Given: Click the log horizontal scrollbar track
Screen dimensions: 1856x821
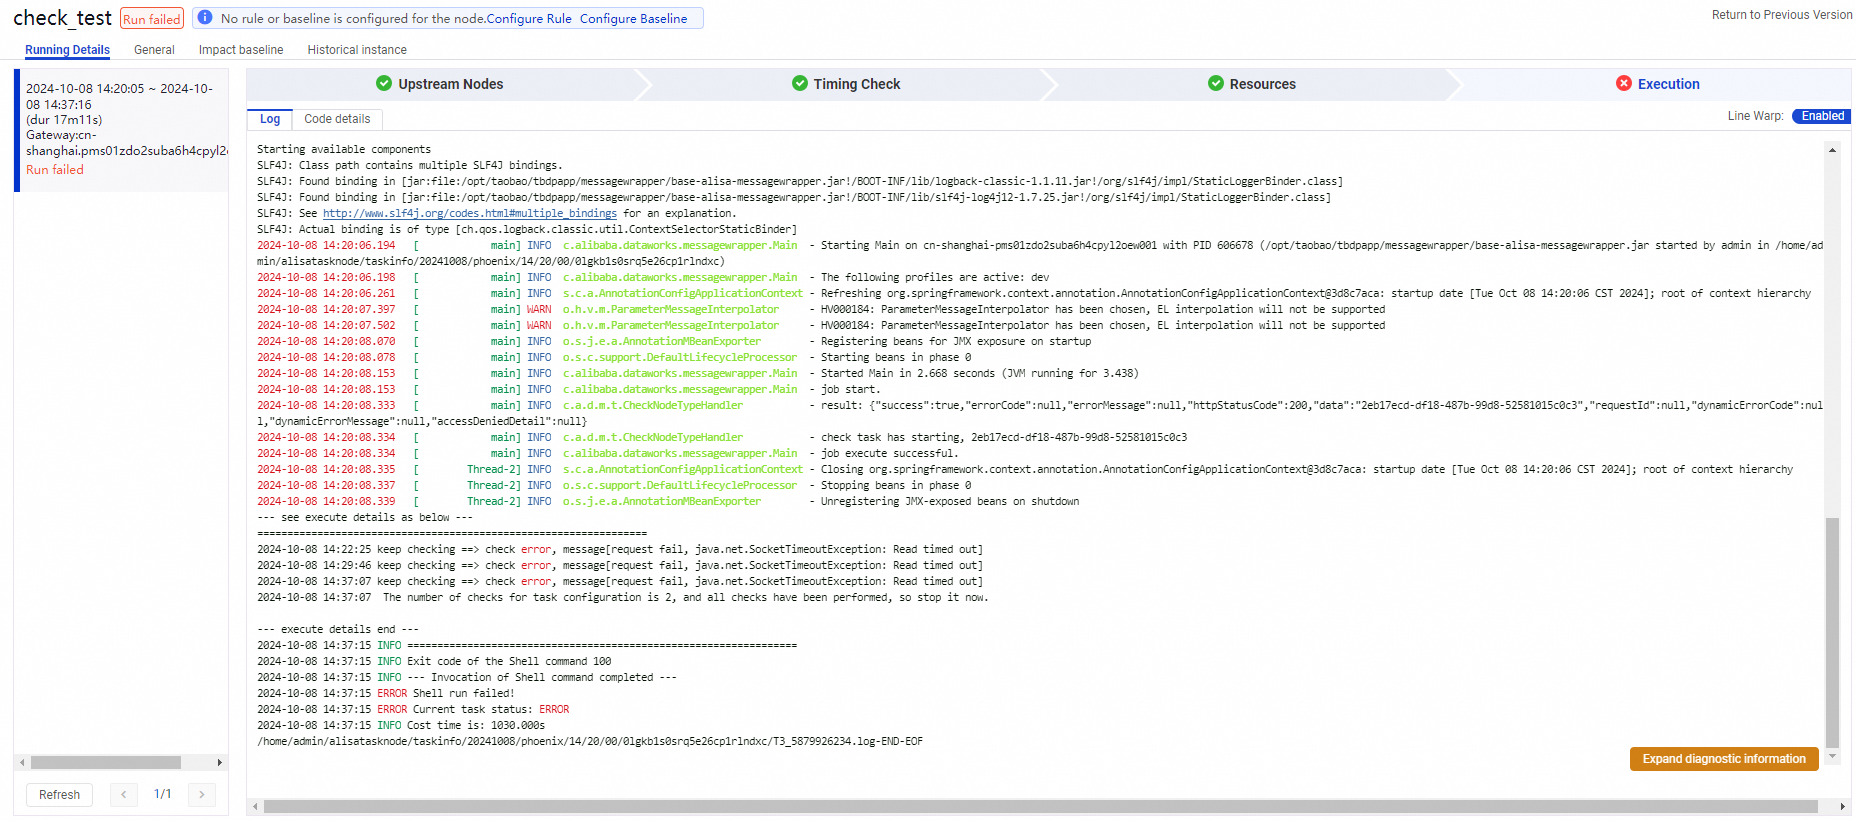Looking at the screenshot, I should click(x=1040, y=807).
